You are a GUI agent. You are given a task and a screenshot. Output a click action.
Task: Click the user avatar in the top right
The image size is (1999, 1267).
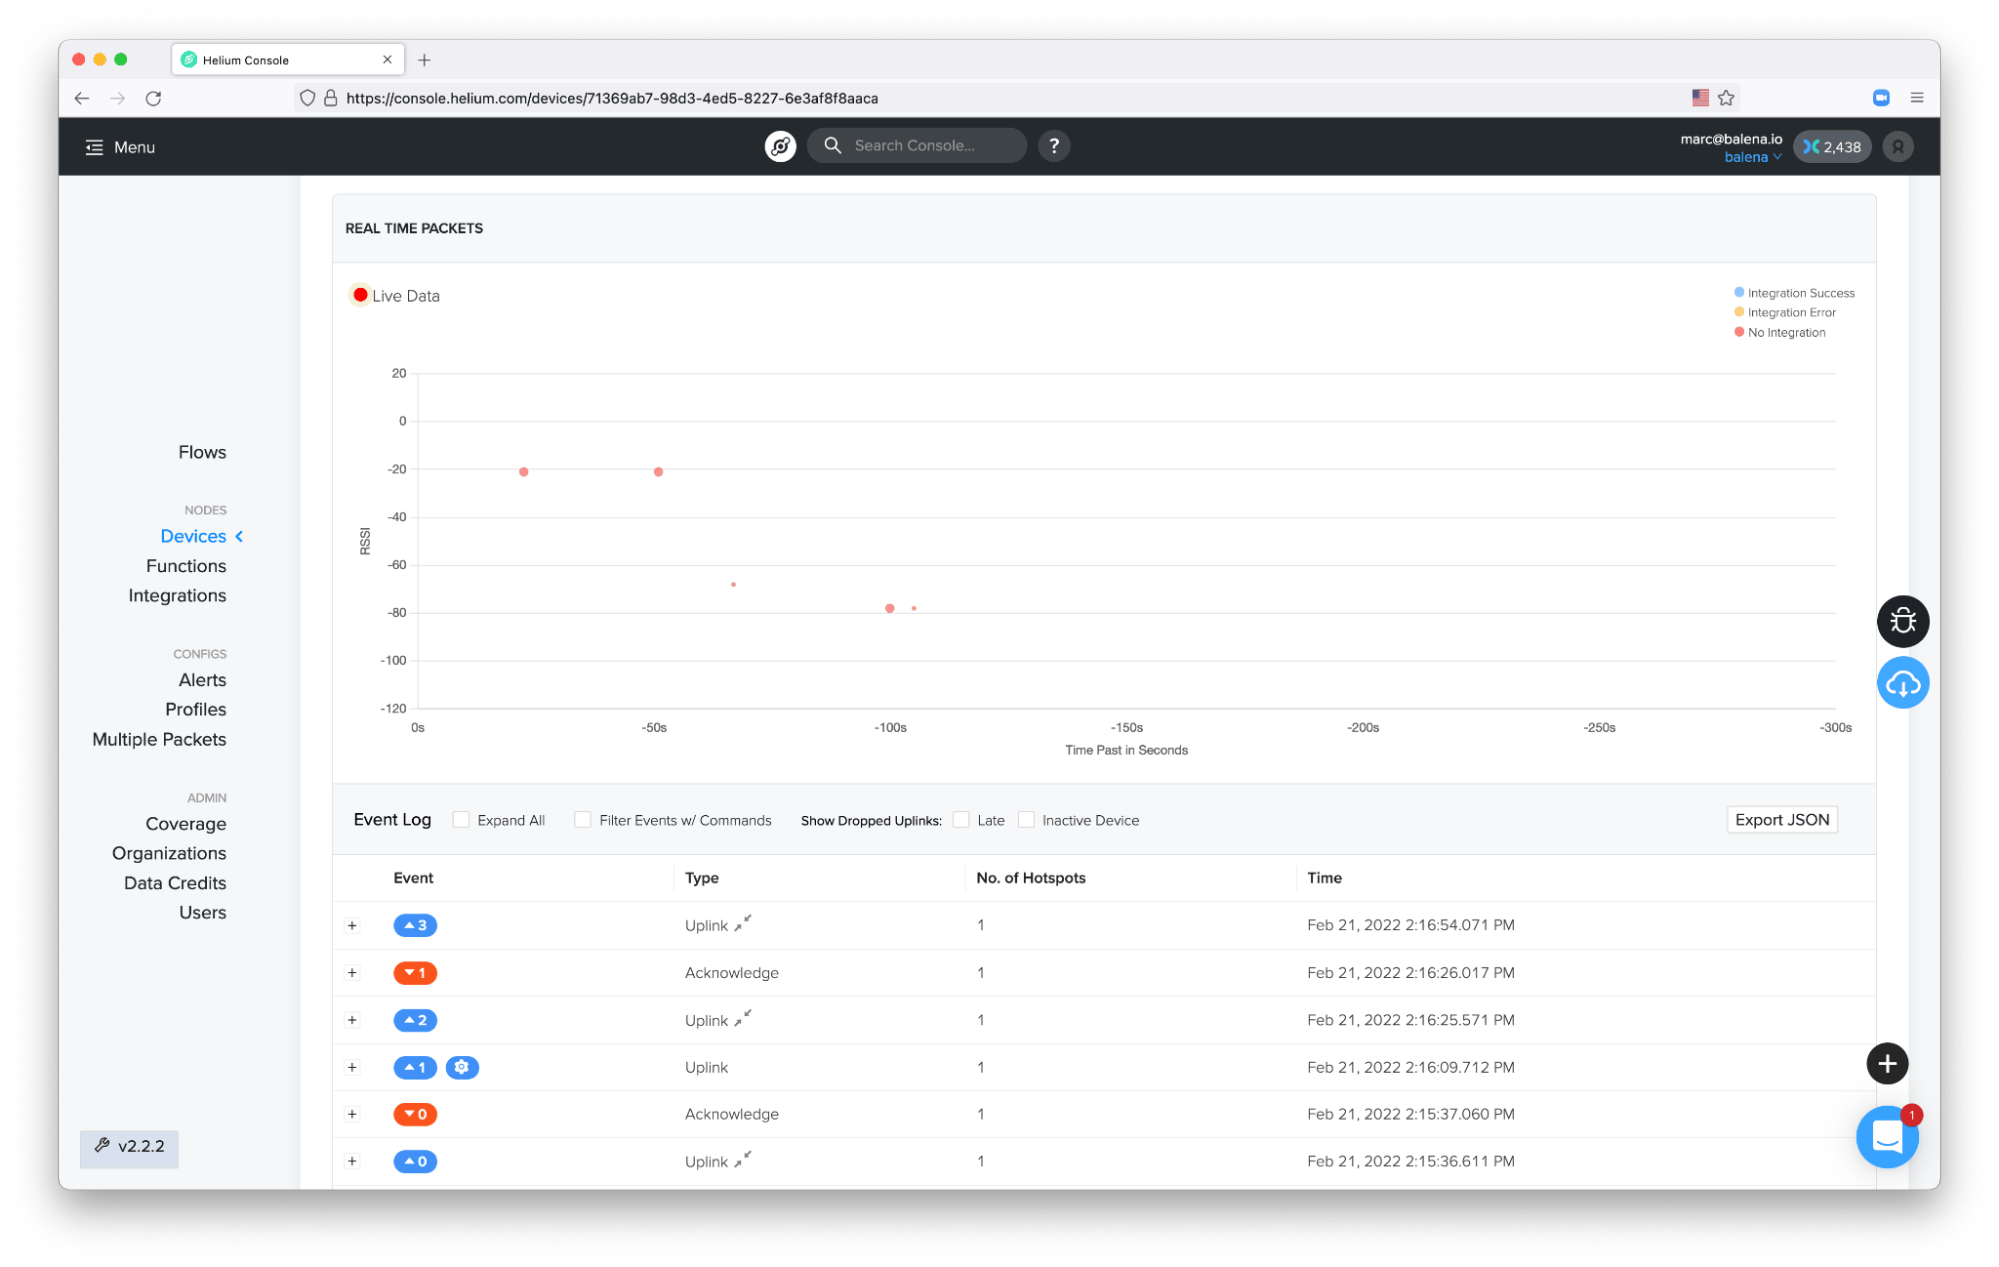click(1897, 146)
